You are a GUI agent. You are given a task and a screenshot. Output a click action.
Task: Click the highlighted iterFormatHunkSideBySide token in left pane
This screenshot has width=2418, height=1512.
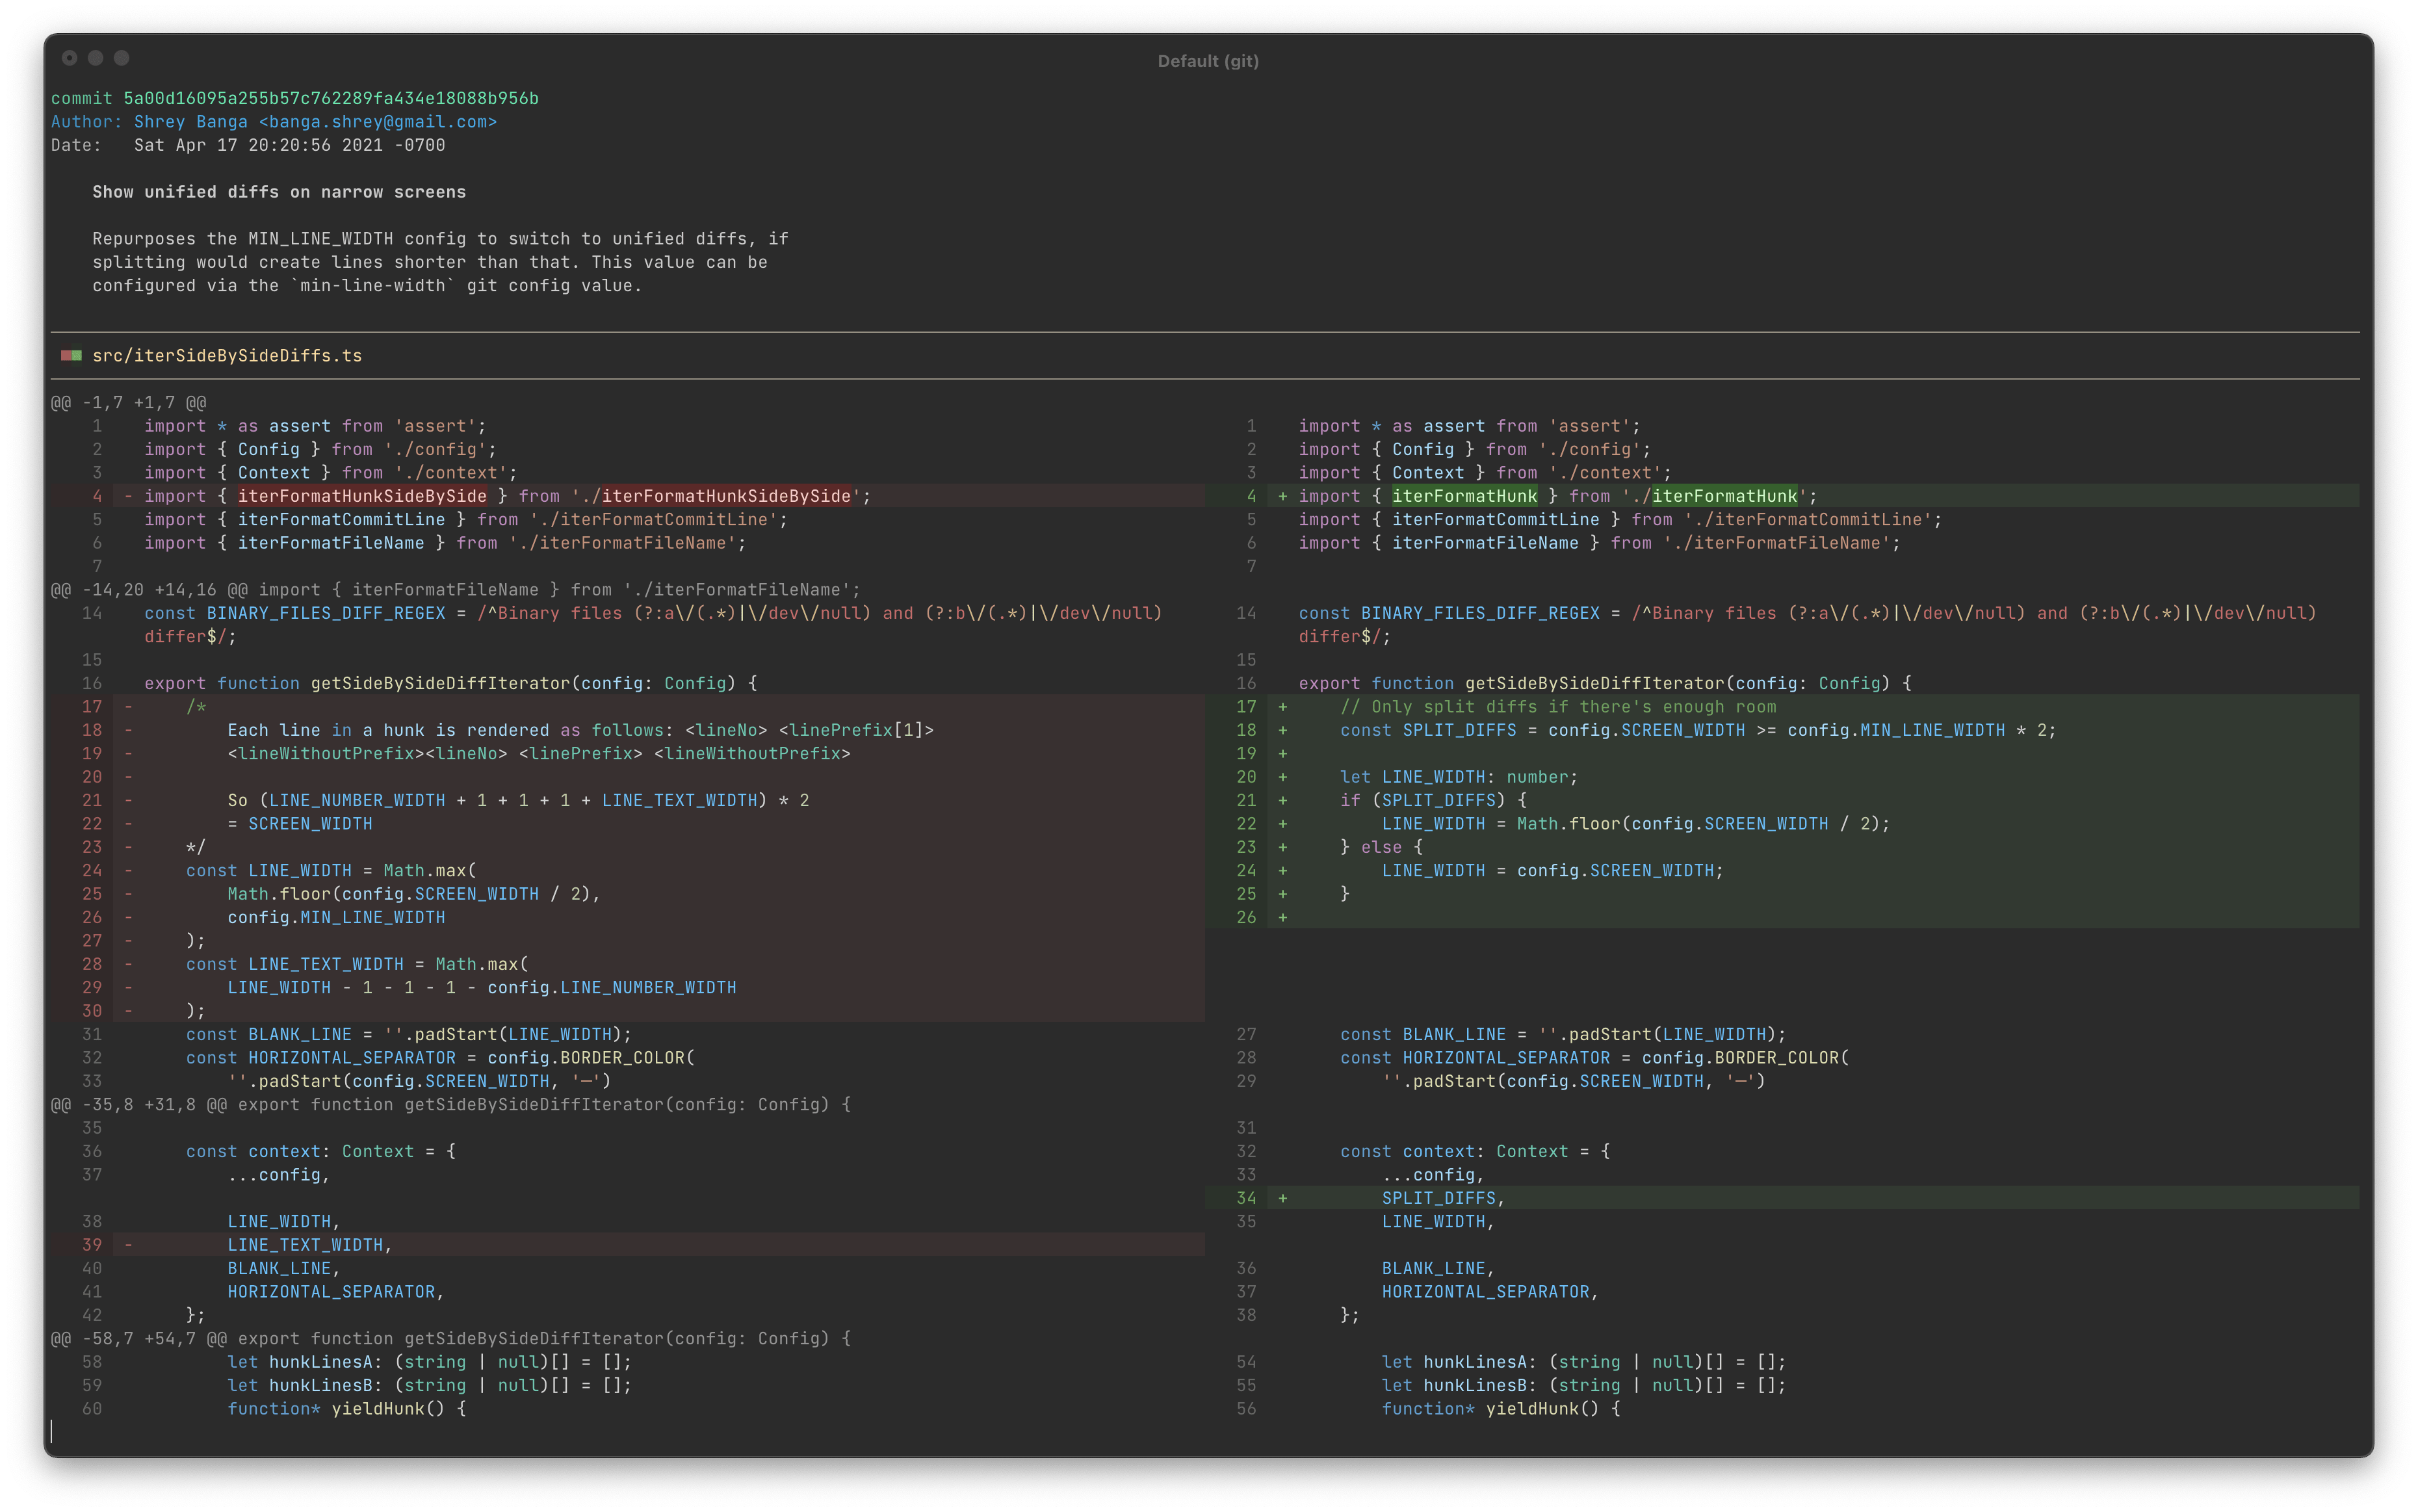(362, 495)
